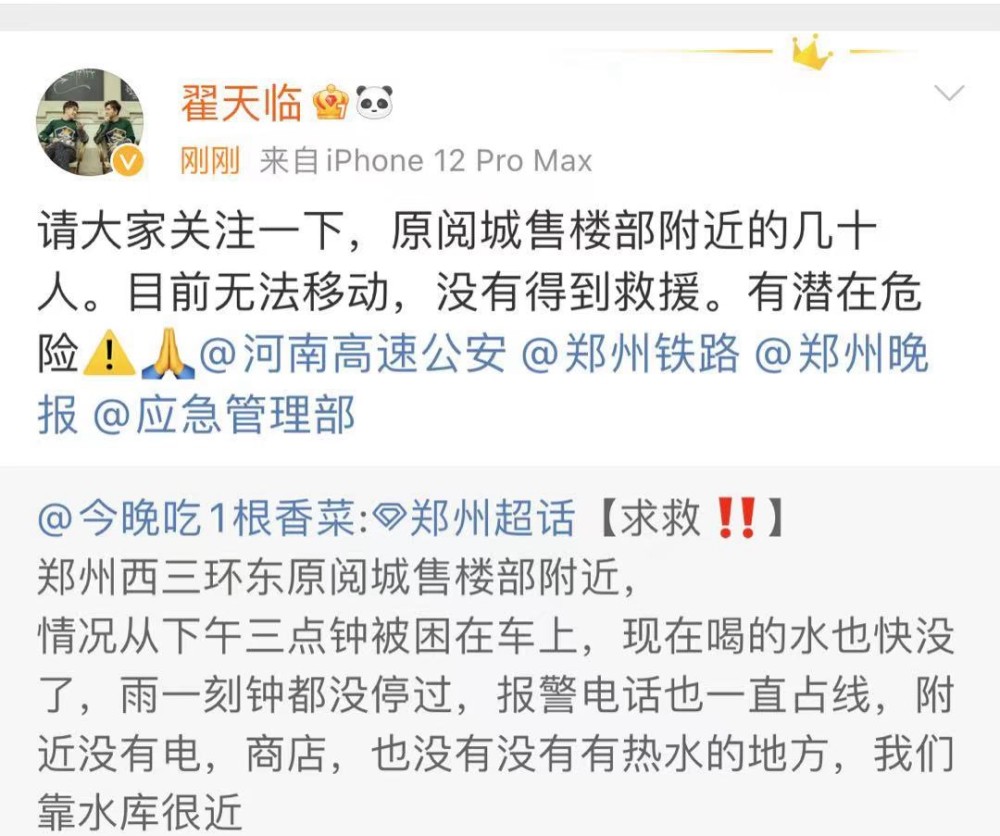Tap the yellow warning triangle emoji

click(x=109, y=352)
